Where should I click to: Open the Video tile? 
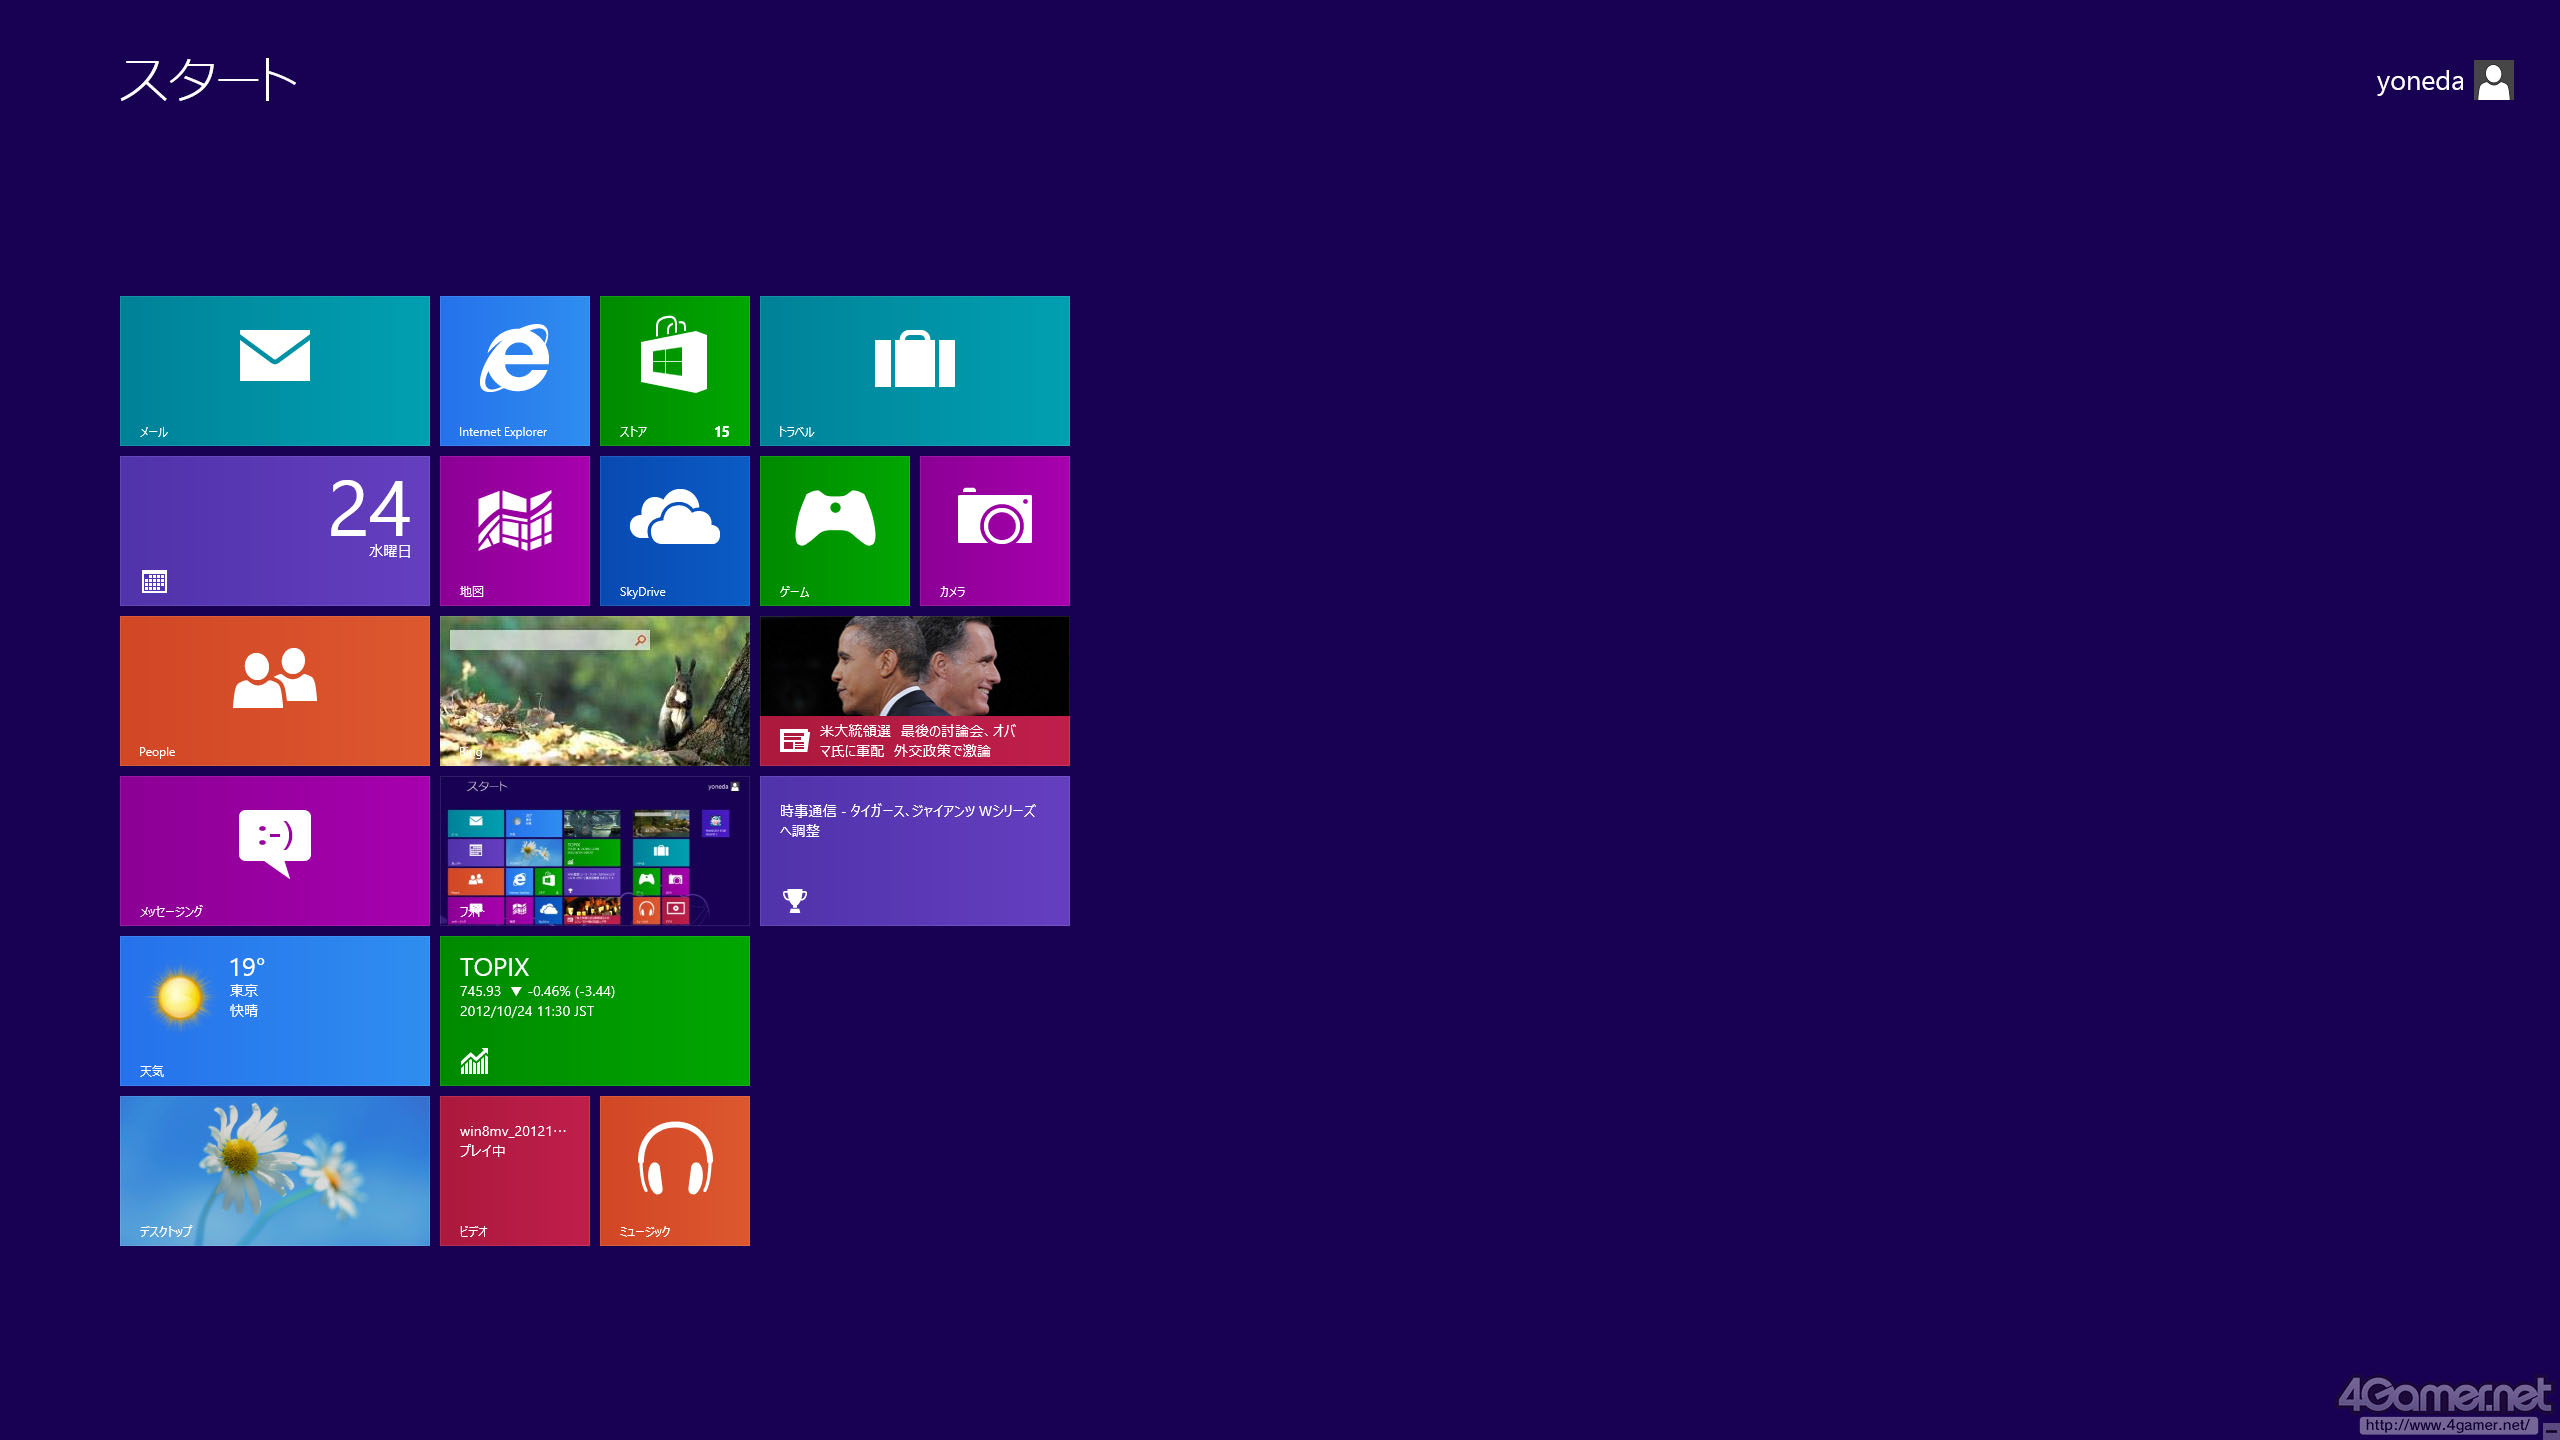click(515, 1170)
